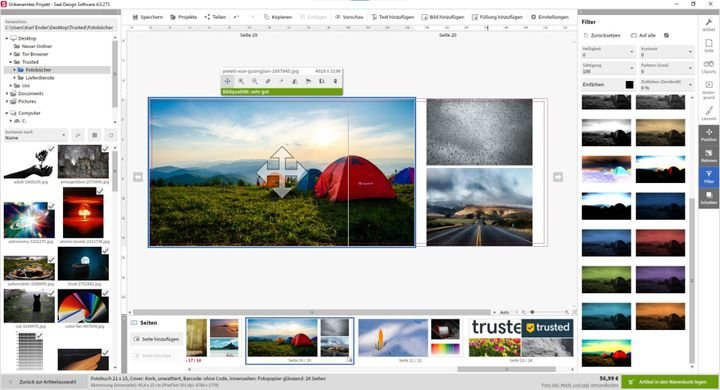The height and width of the screenshot is (390, 720).
Task: Apply the purple tinted filter thumbnail
Action: (660, 279)
